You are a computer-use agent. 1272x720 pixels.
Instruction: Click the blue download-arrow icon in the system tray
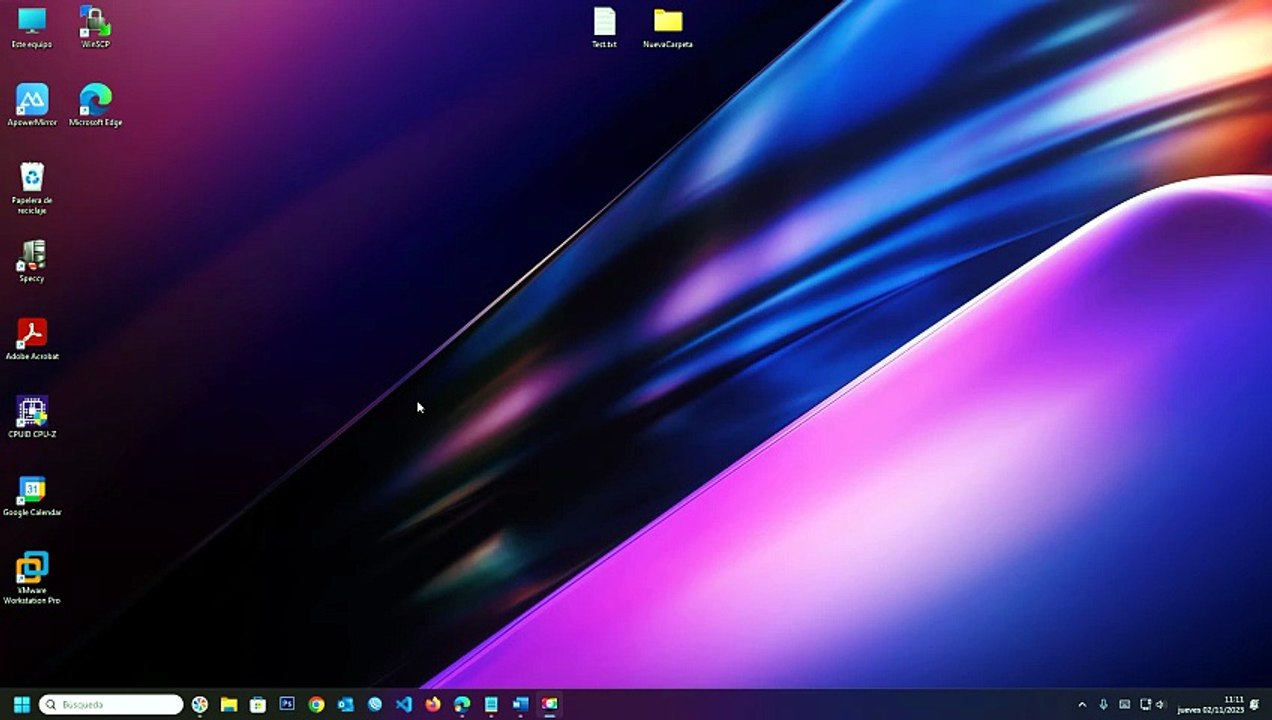point(1103,705)
